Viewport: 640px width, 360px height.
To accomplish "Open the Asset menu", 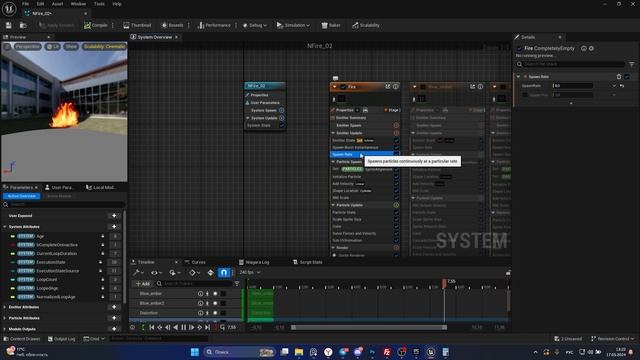I will [x=58, y=4].
